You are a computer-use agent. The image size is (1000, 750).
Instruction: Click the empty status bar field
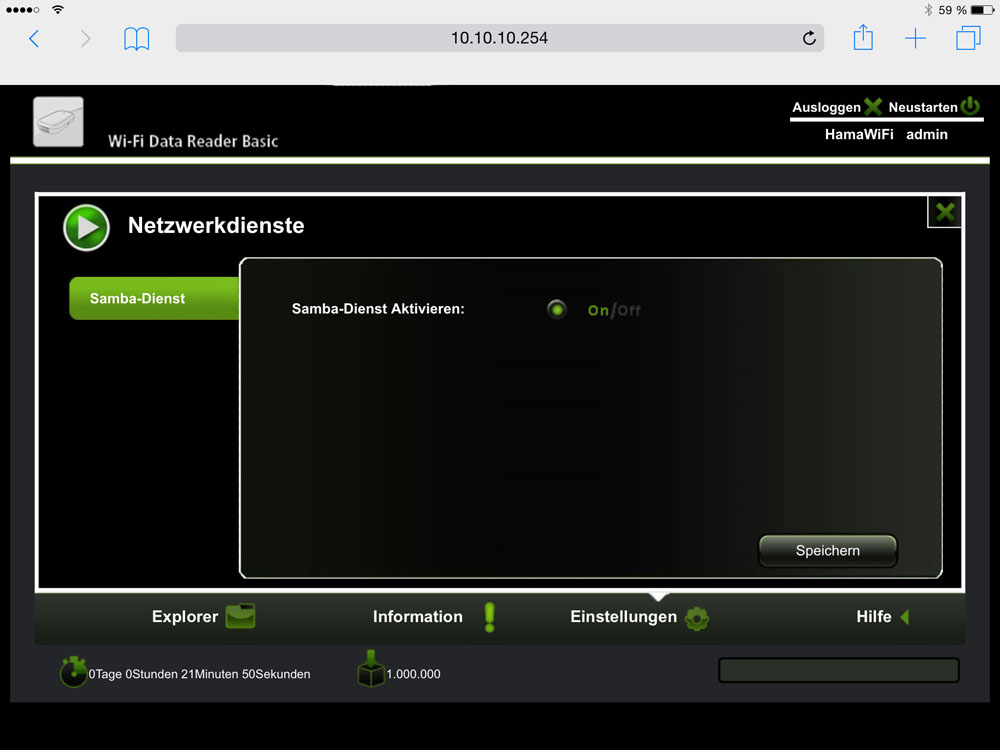point(839,670)
